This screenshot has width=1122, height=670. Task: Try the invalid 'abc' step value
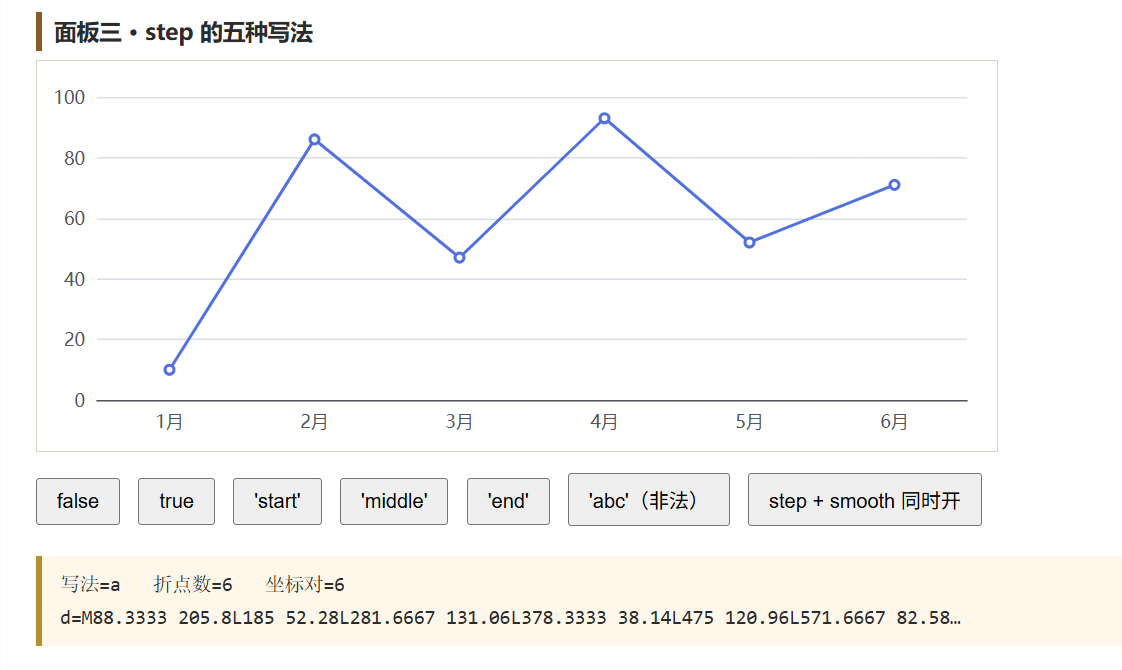point(649,500)
